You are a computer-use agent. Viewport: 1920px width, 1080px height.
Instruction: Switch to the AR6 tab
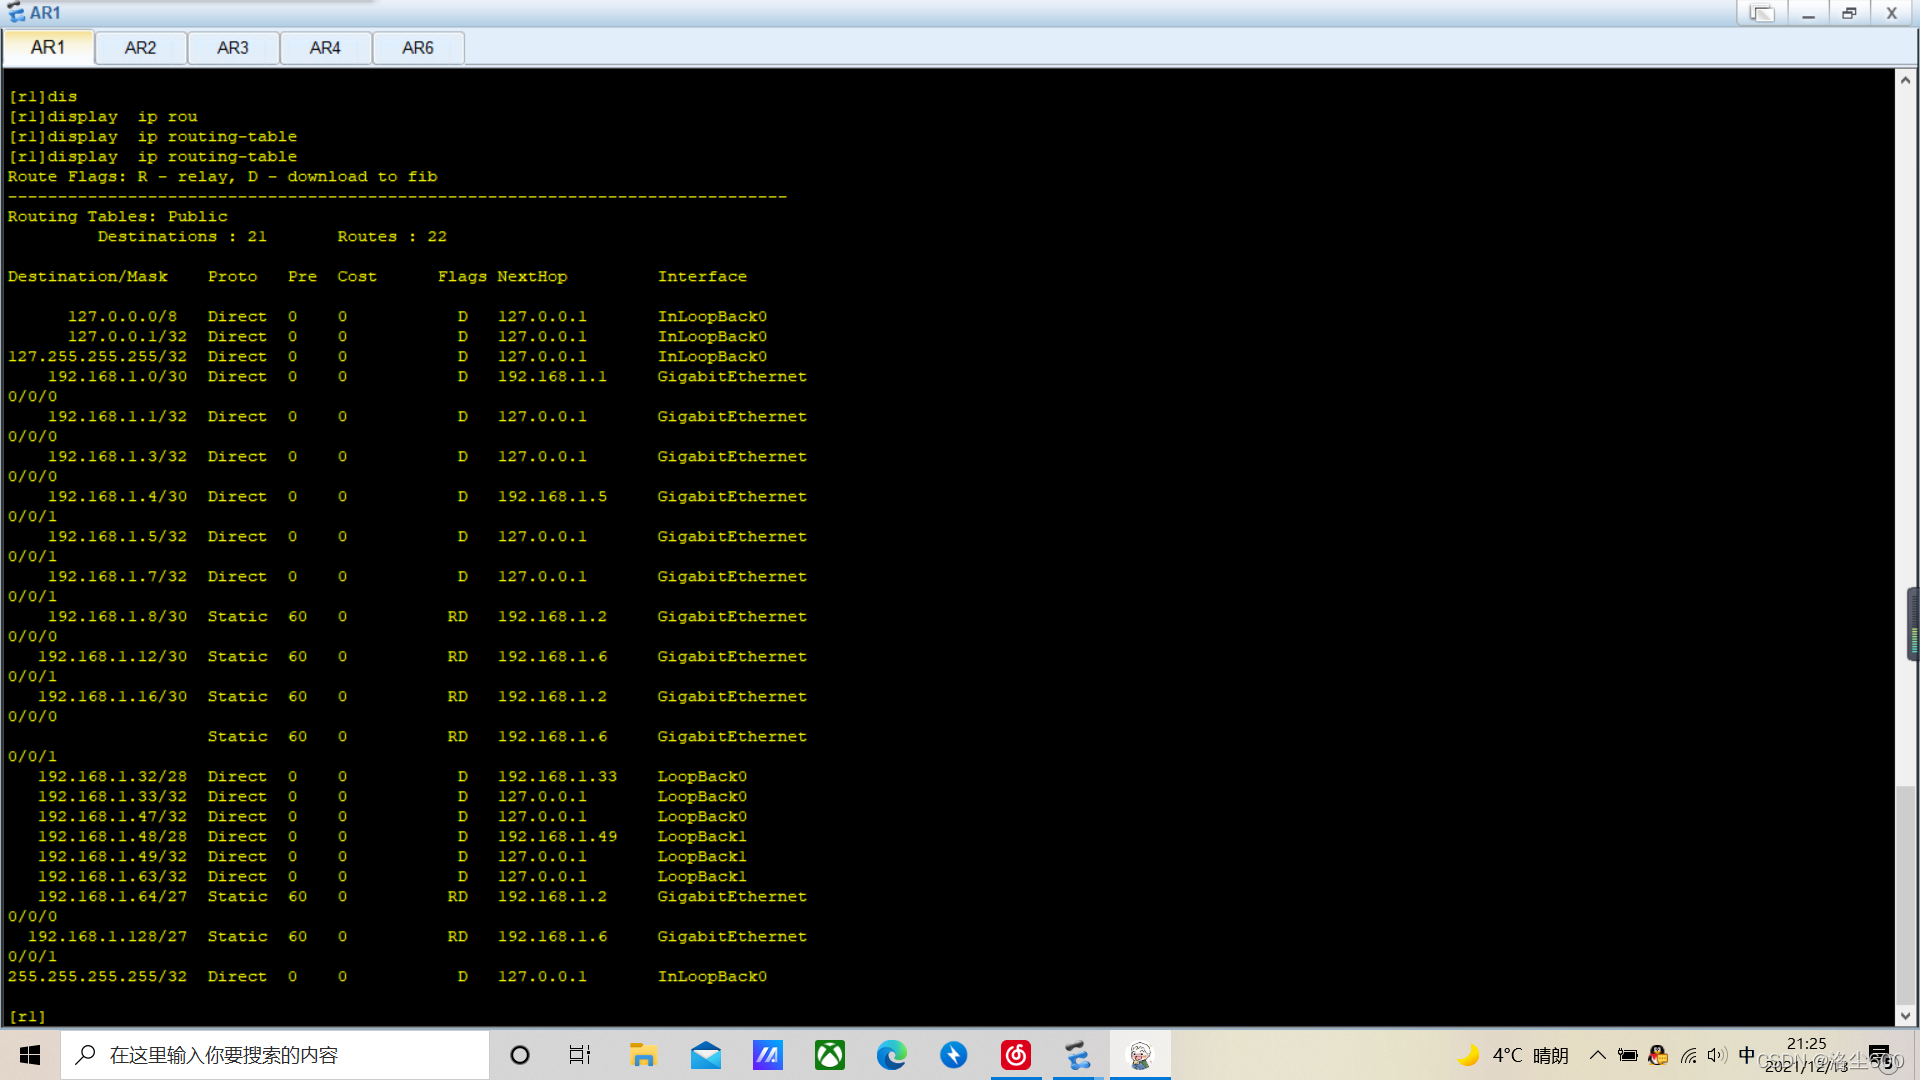tap(418, 48)
